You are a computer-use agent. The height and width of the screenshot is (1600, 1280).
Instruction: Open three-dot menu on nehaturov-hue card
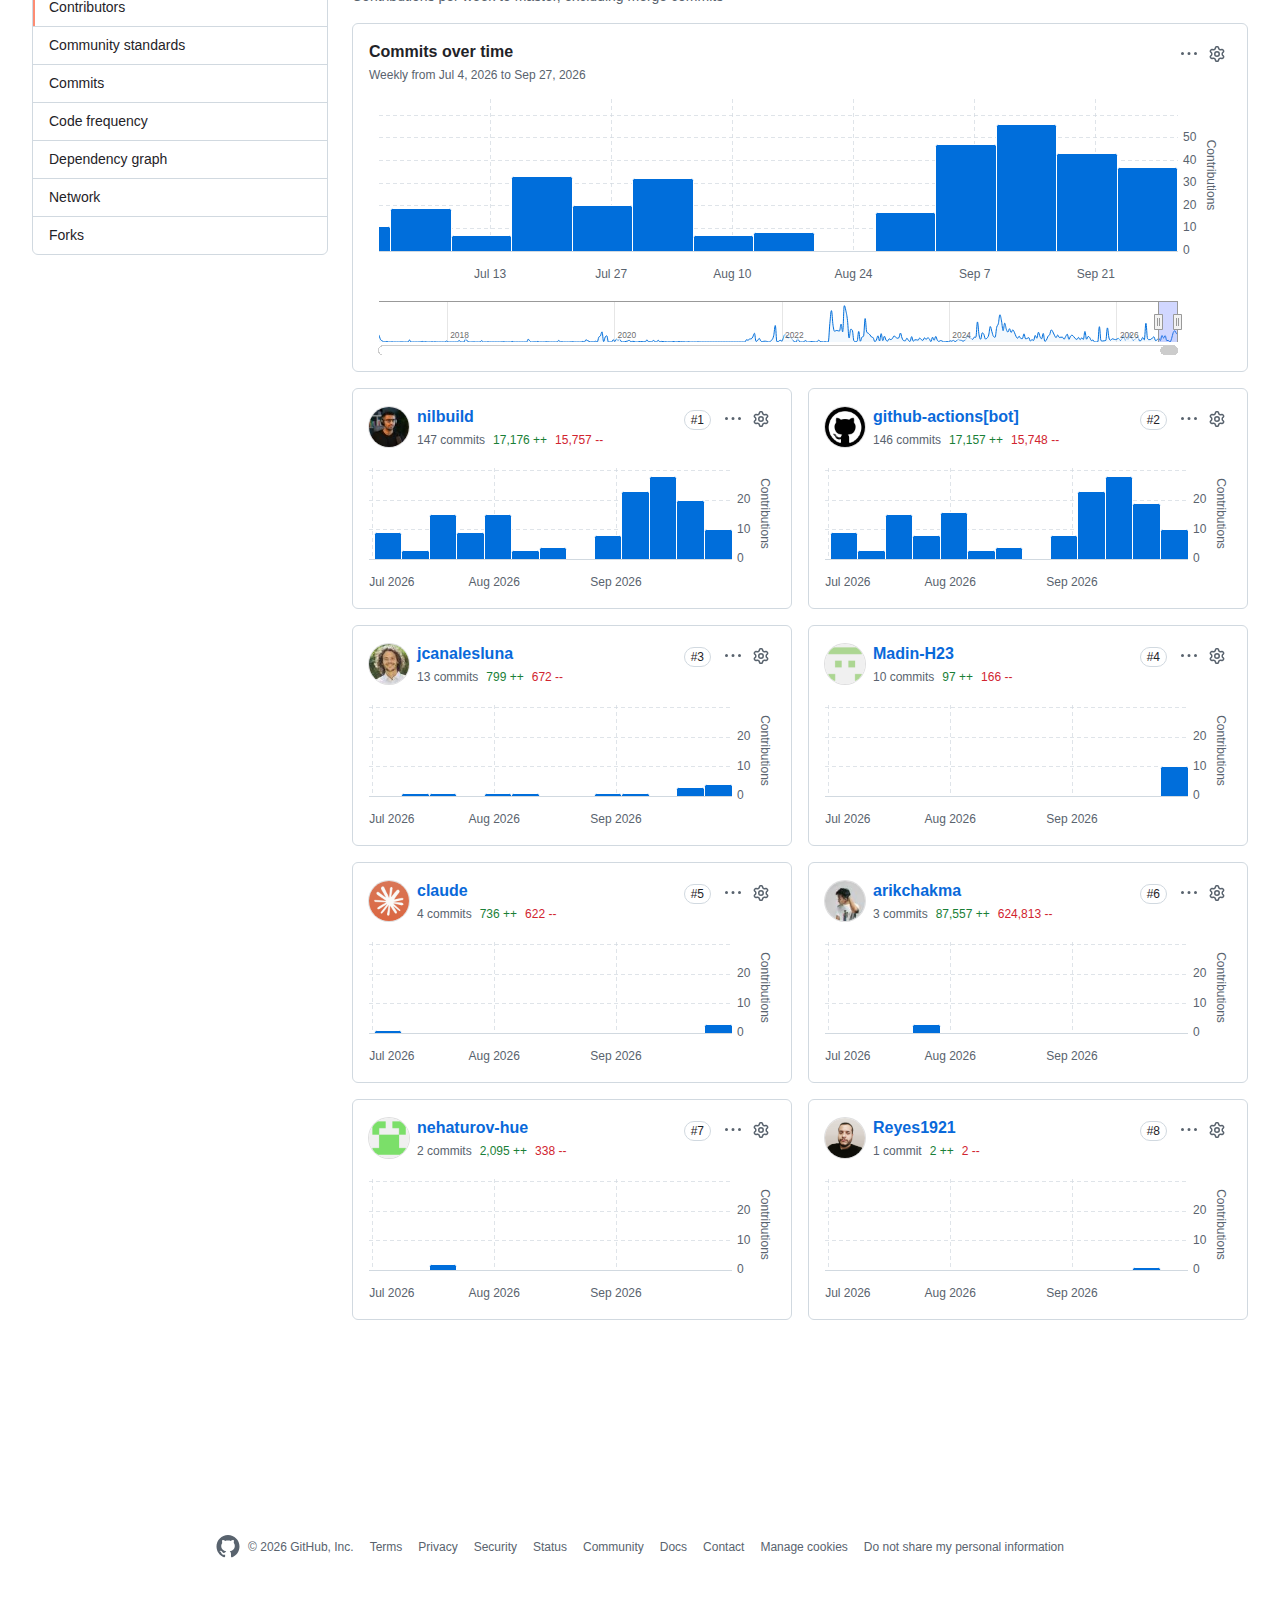(733, 1130)
